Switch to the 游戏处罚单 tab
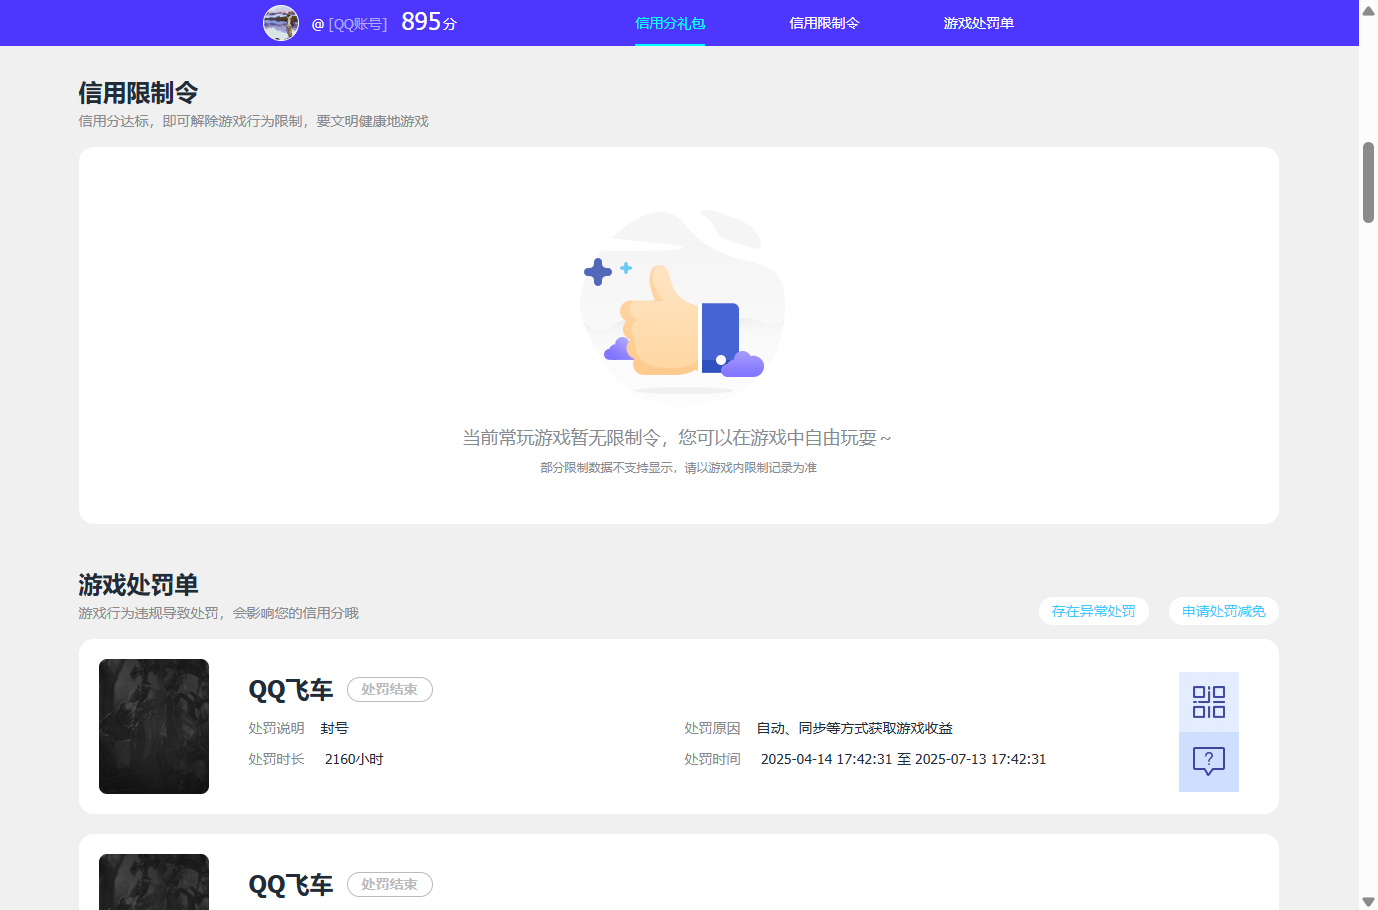This screenshot has height=910, width=1378. pyautogui.click(x=977, y=22)
